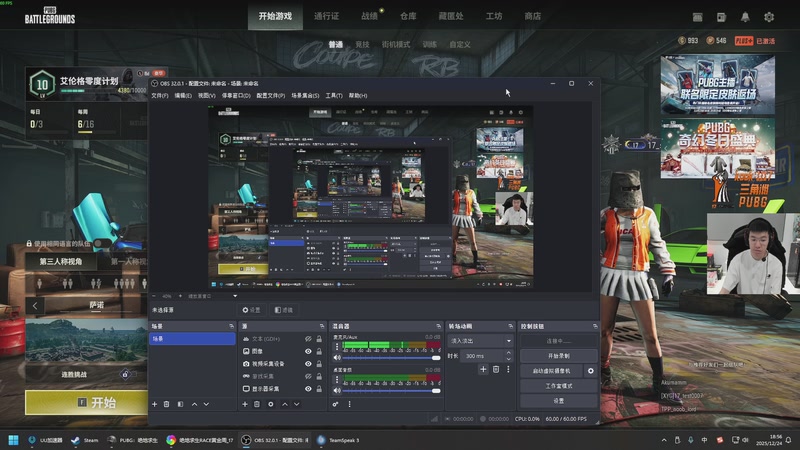Mute the desktop audio speaker icon
The width and height of the screenshot is (800, 450).
tap(337, 390)
